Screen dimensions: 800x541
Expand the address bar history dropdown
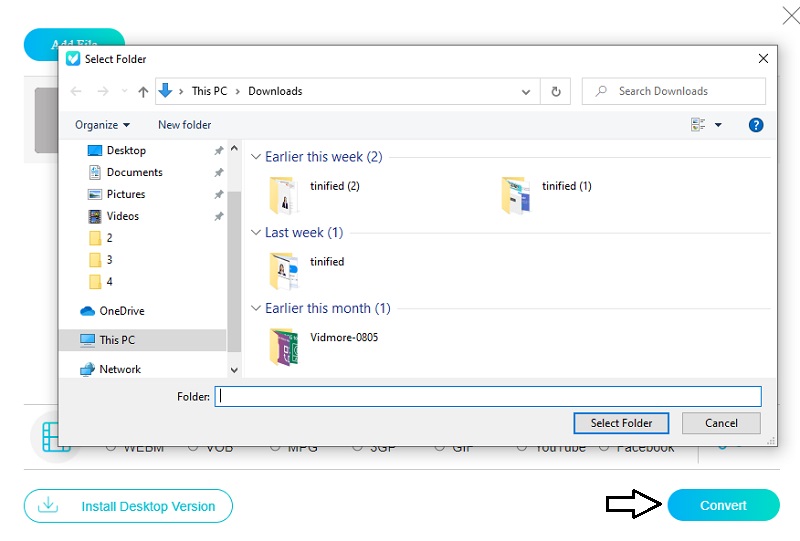[526, 91]
